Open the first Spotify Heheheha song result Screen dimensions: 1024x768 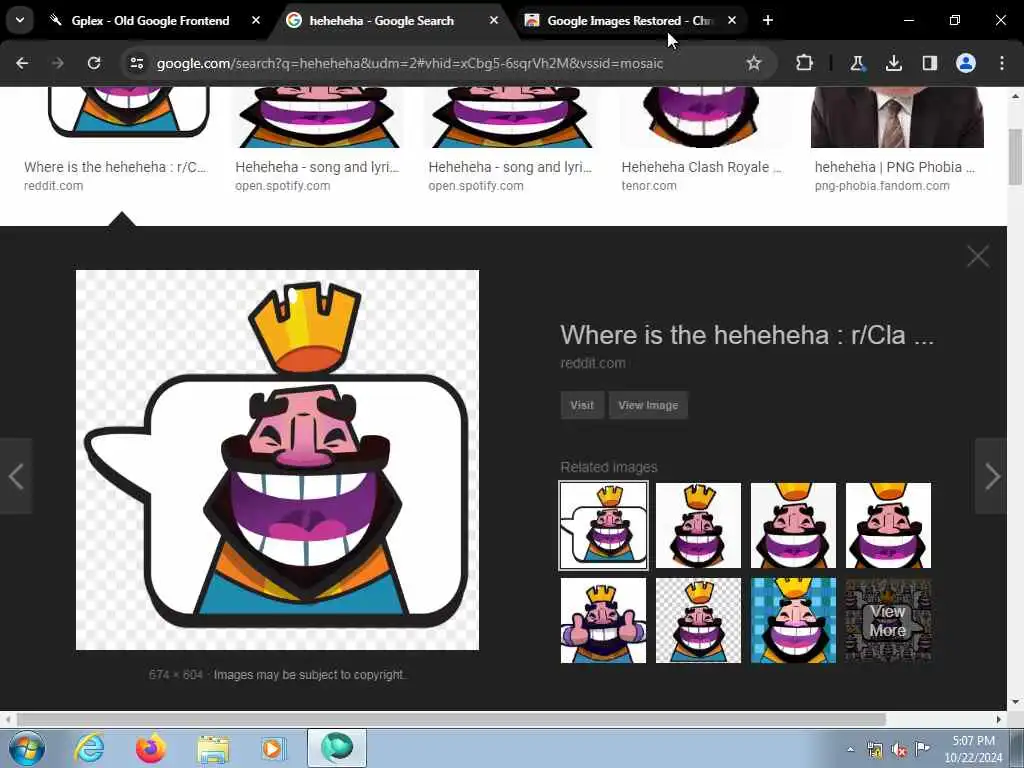pyautogui.click(x=317, y=167)
